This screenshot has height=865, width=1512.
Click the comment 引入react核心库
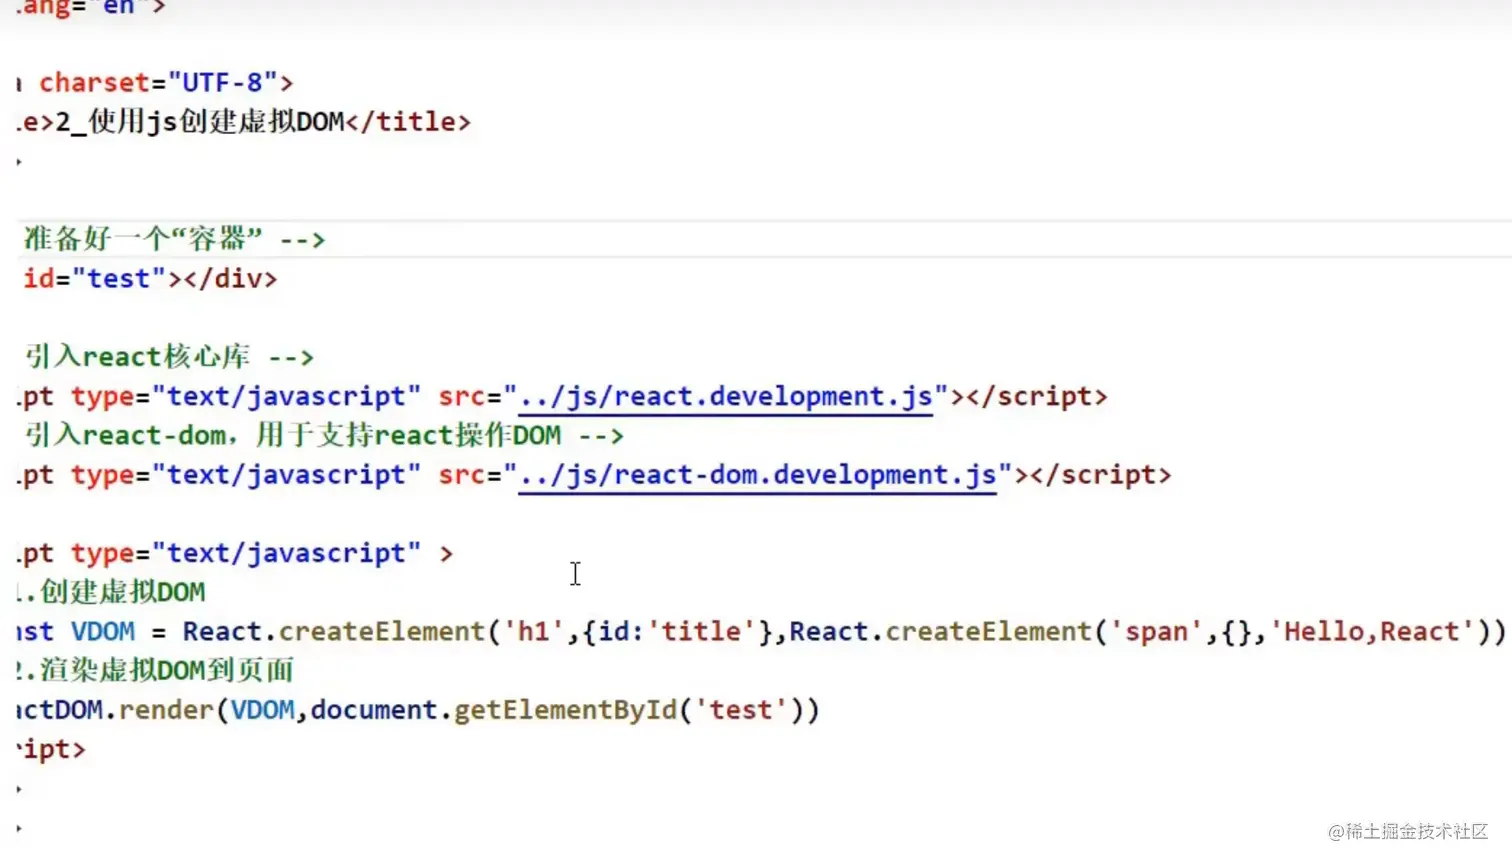coord(137,357)
